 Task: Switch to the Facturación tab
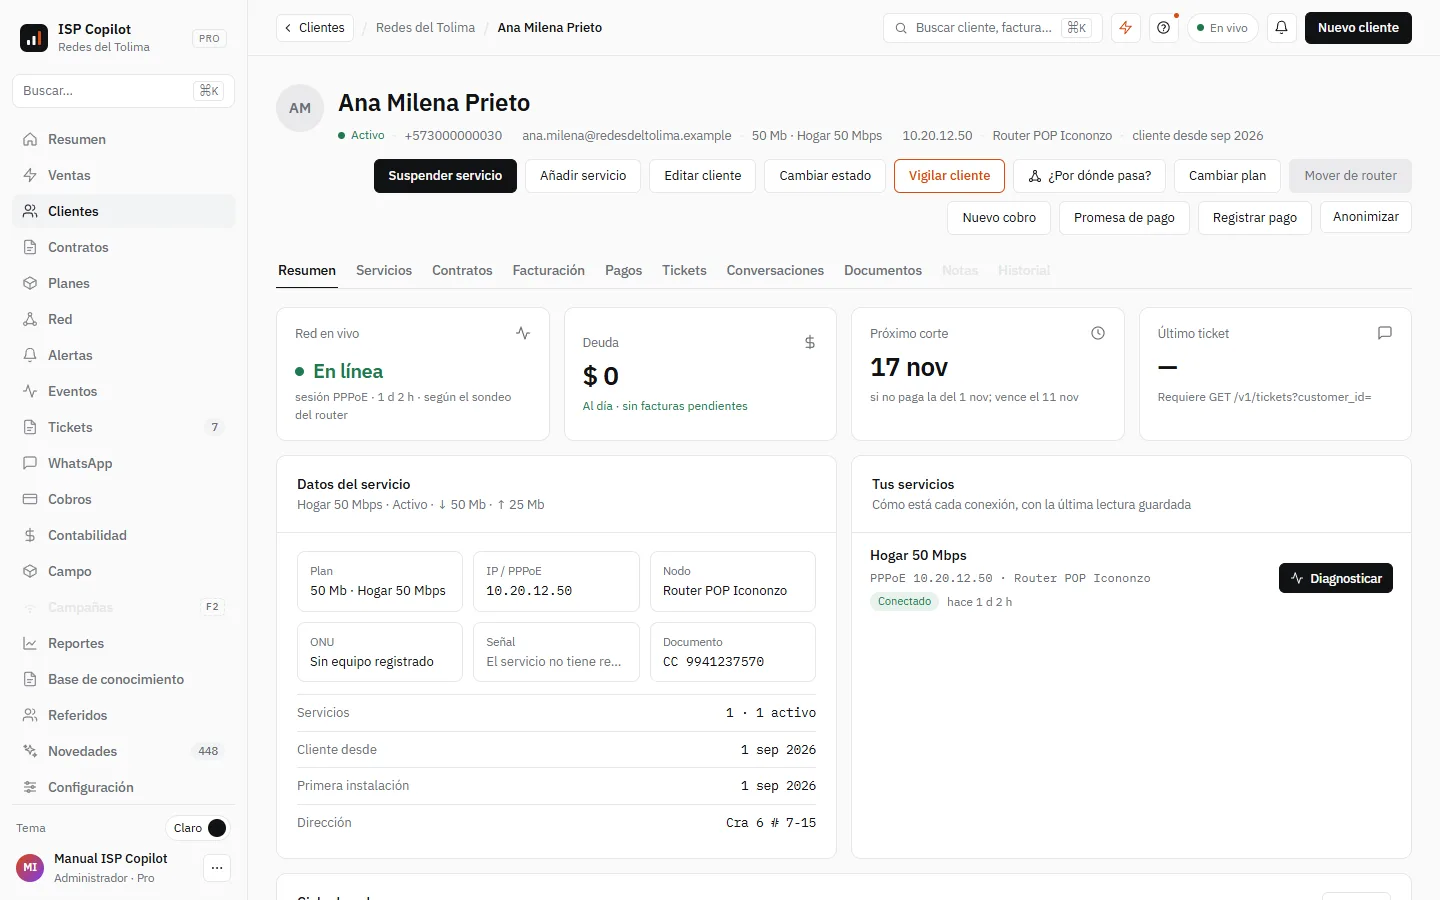[x=549, y=271]
